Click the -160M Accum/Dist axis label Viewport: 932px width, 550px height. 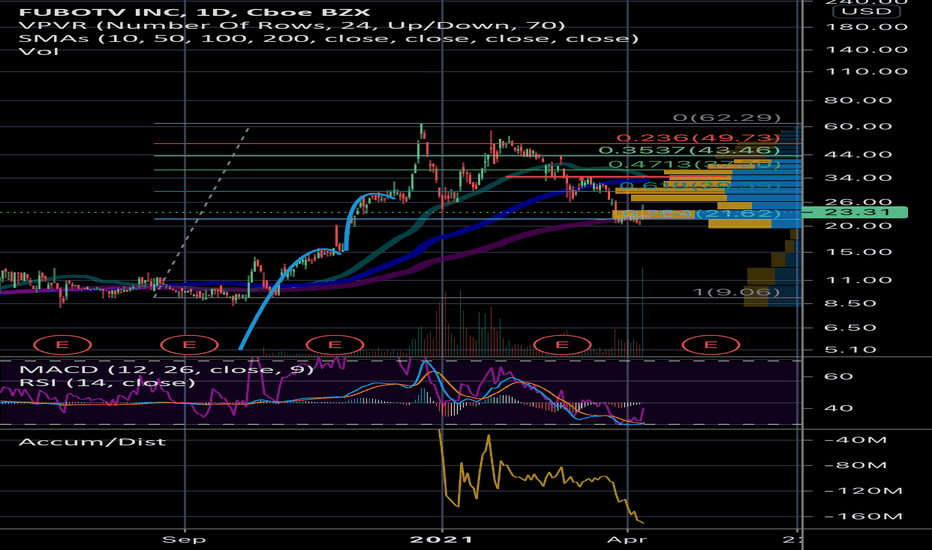point(864,516)
